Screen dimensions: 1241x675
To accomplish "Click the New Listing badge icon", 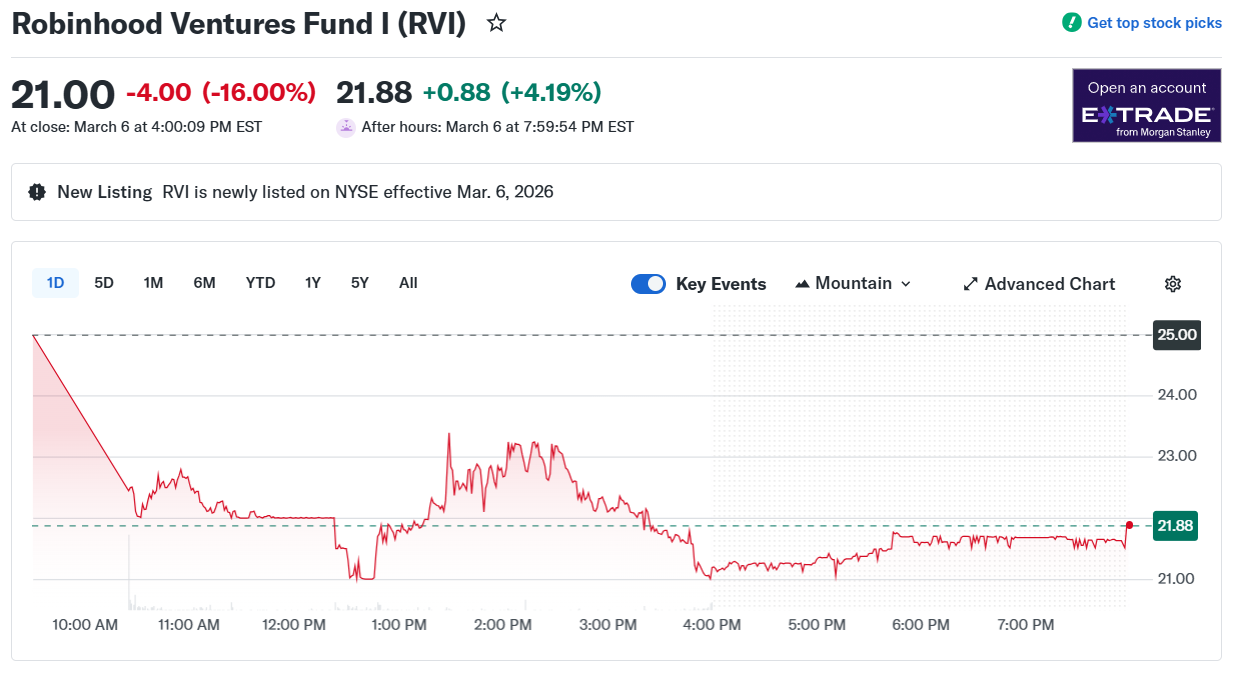I will [x=37, y=192].
